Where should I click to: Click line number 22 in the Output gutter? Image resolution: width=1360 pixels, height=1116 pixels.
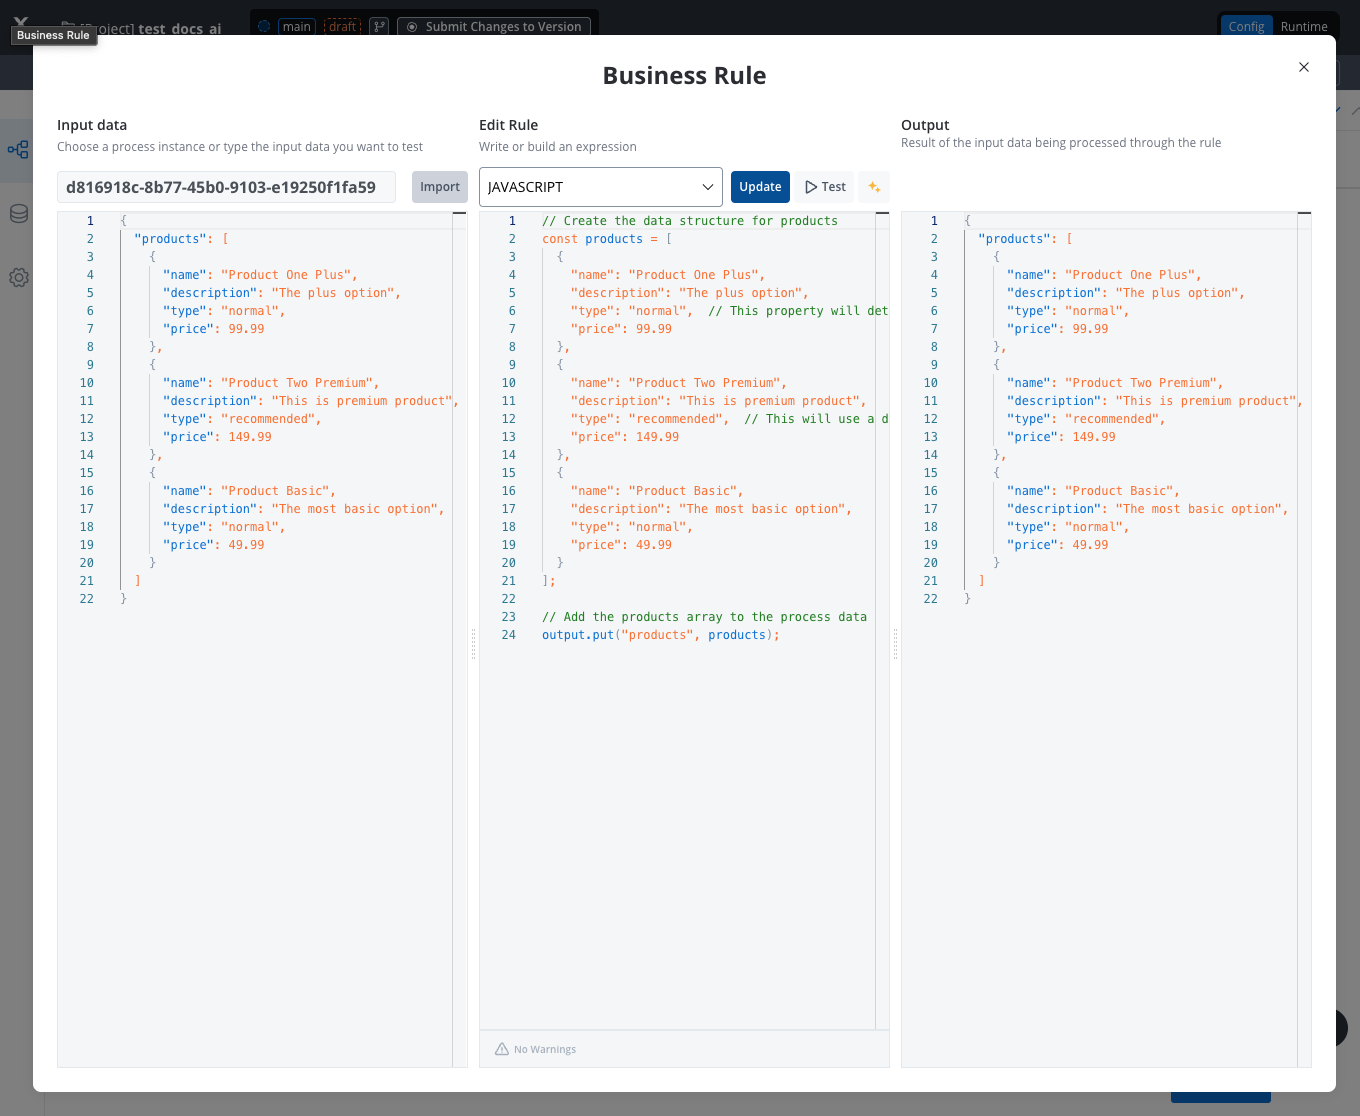point(931,599)
